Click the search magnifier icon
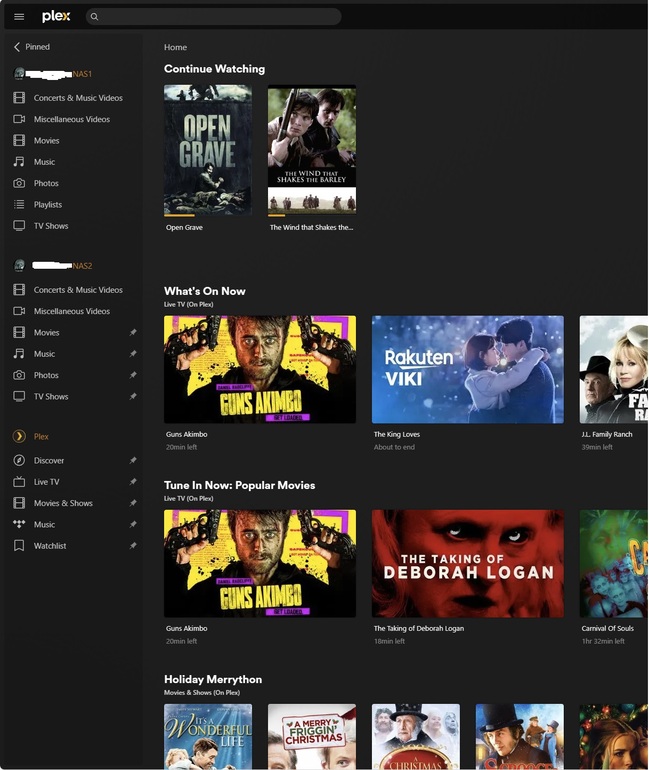The height and width of the screenshot is (770, 649). 94,17
